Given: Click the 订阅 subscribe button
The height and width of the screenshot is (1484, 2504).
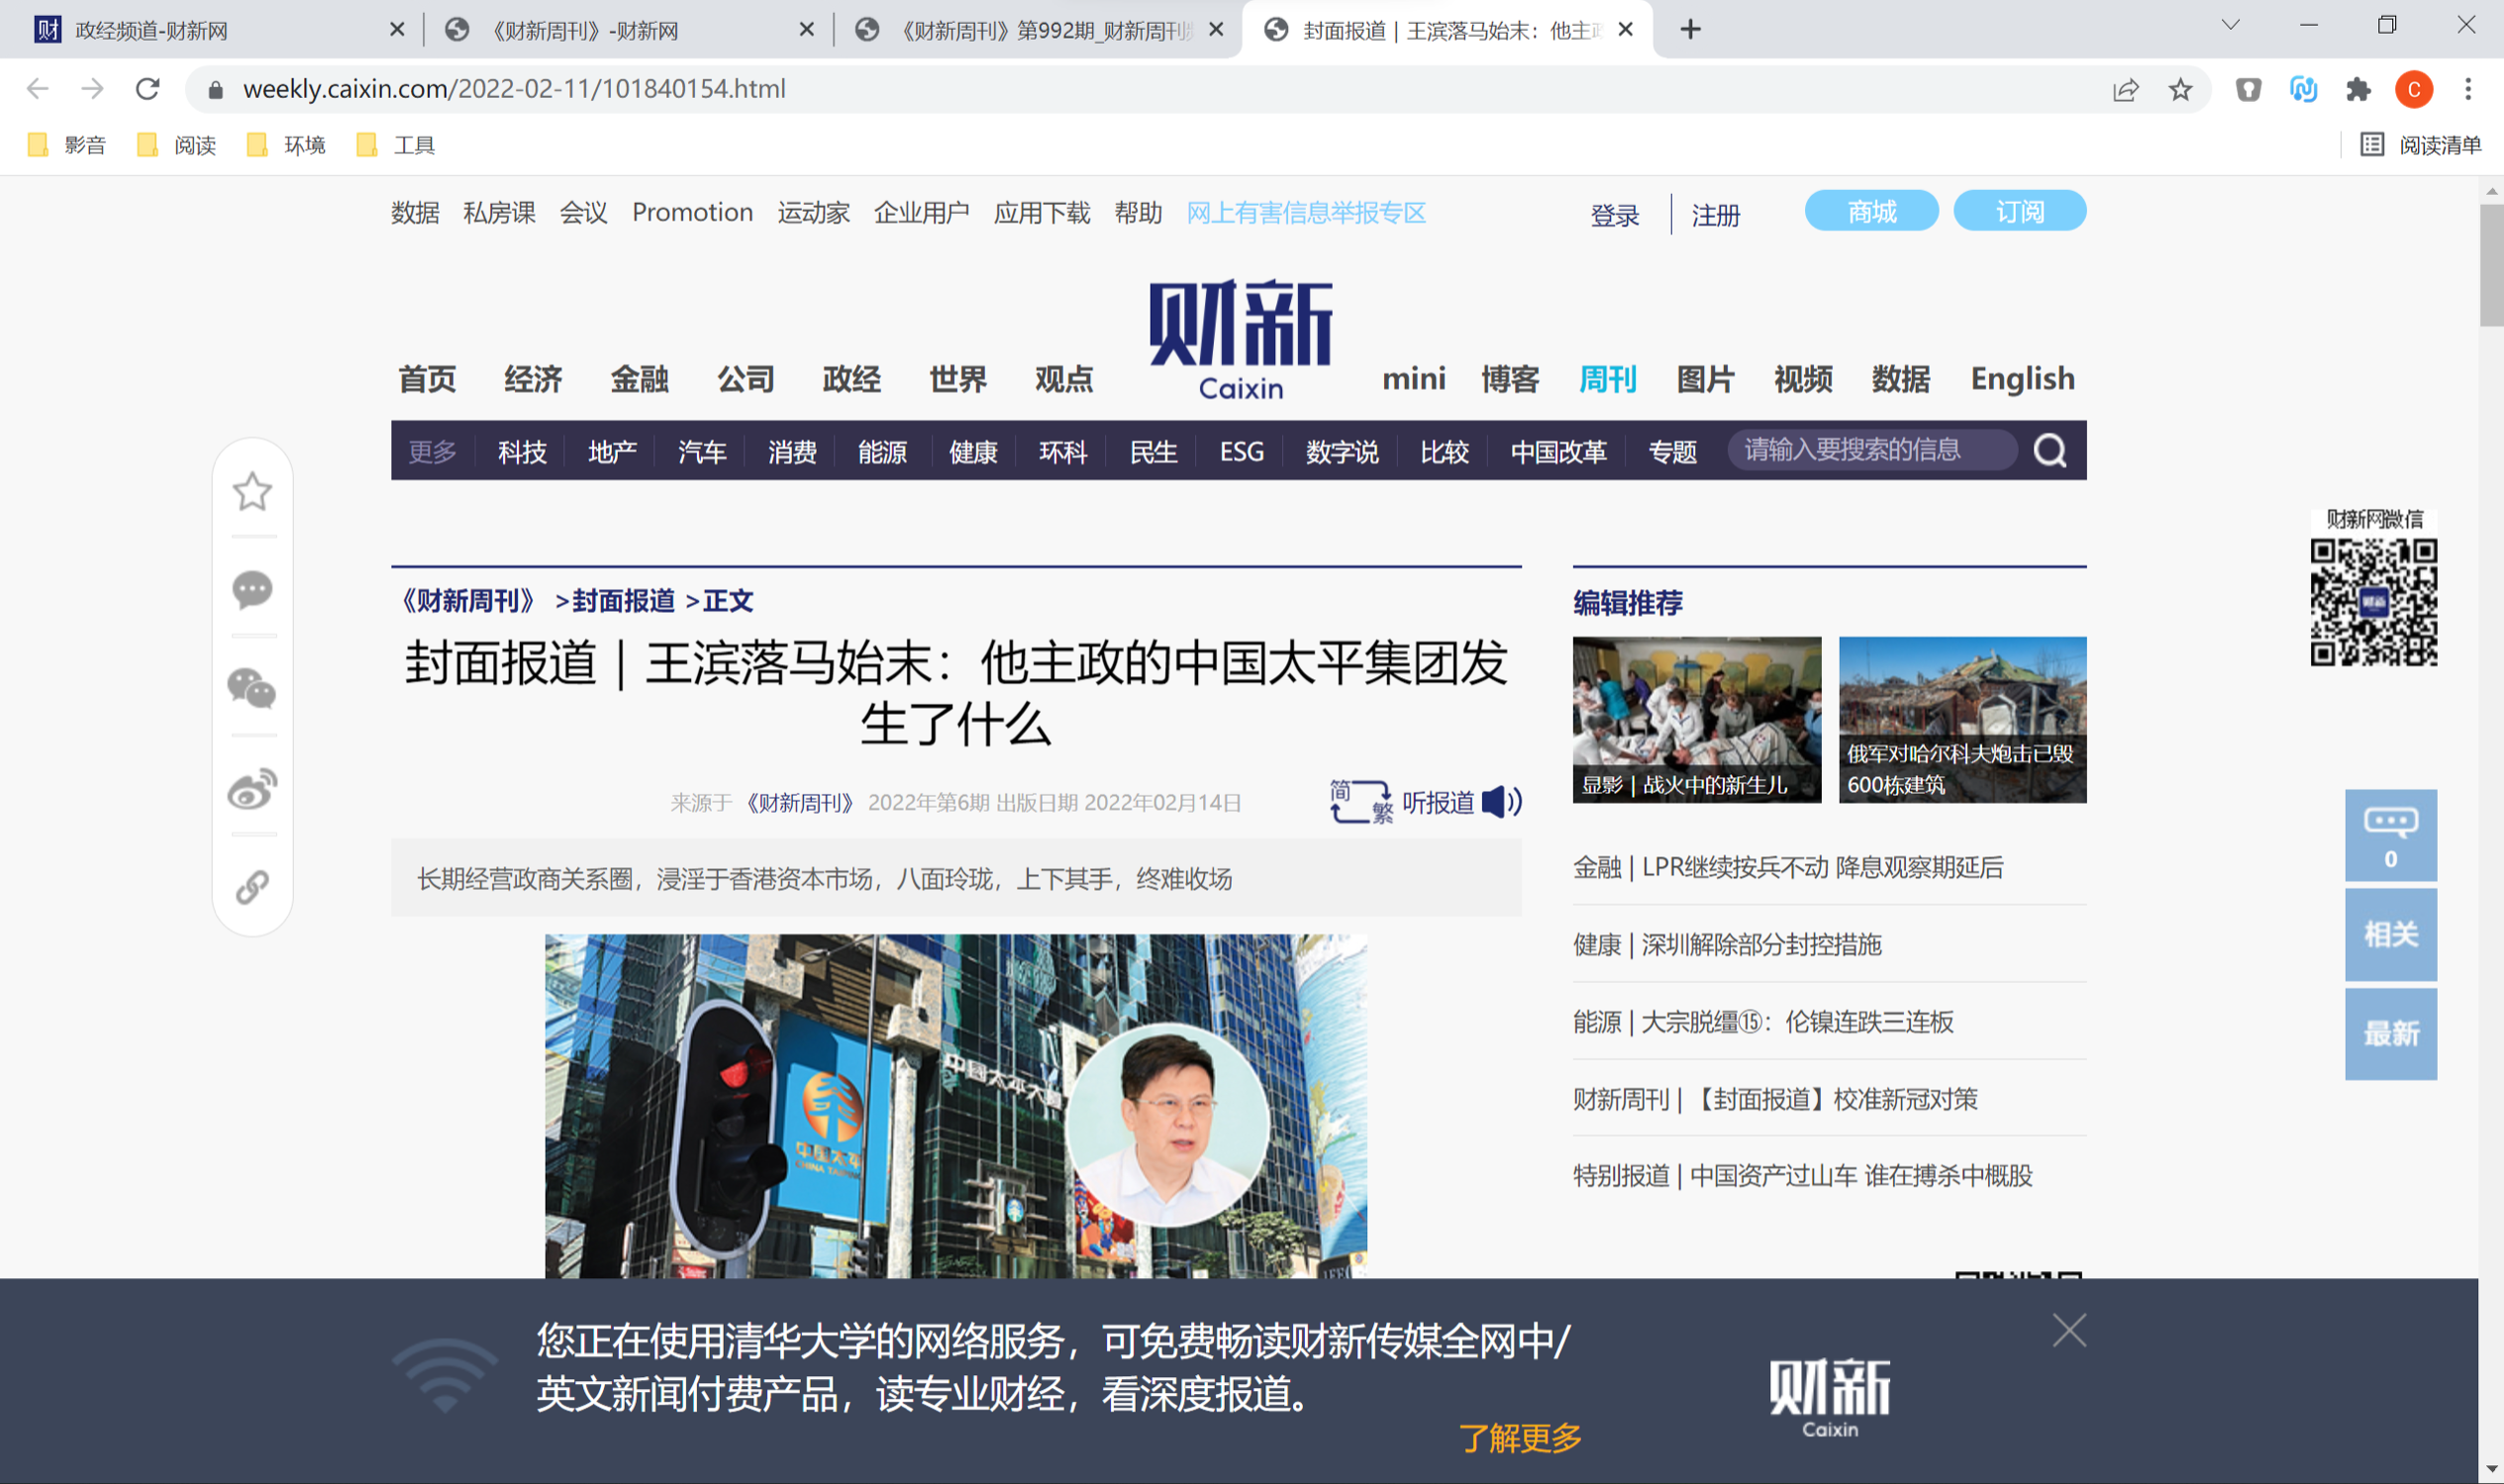Looking at the screenshot, I should click(2019, 211).
